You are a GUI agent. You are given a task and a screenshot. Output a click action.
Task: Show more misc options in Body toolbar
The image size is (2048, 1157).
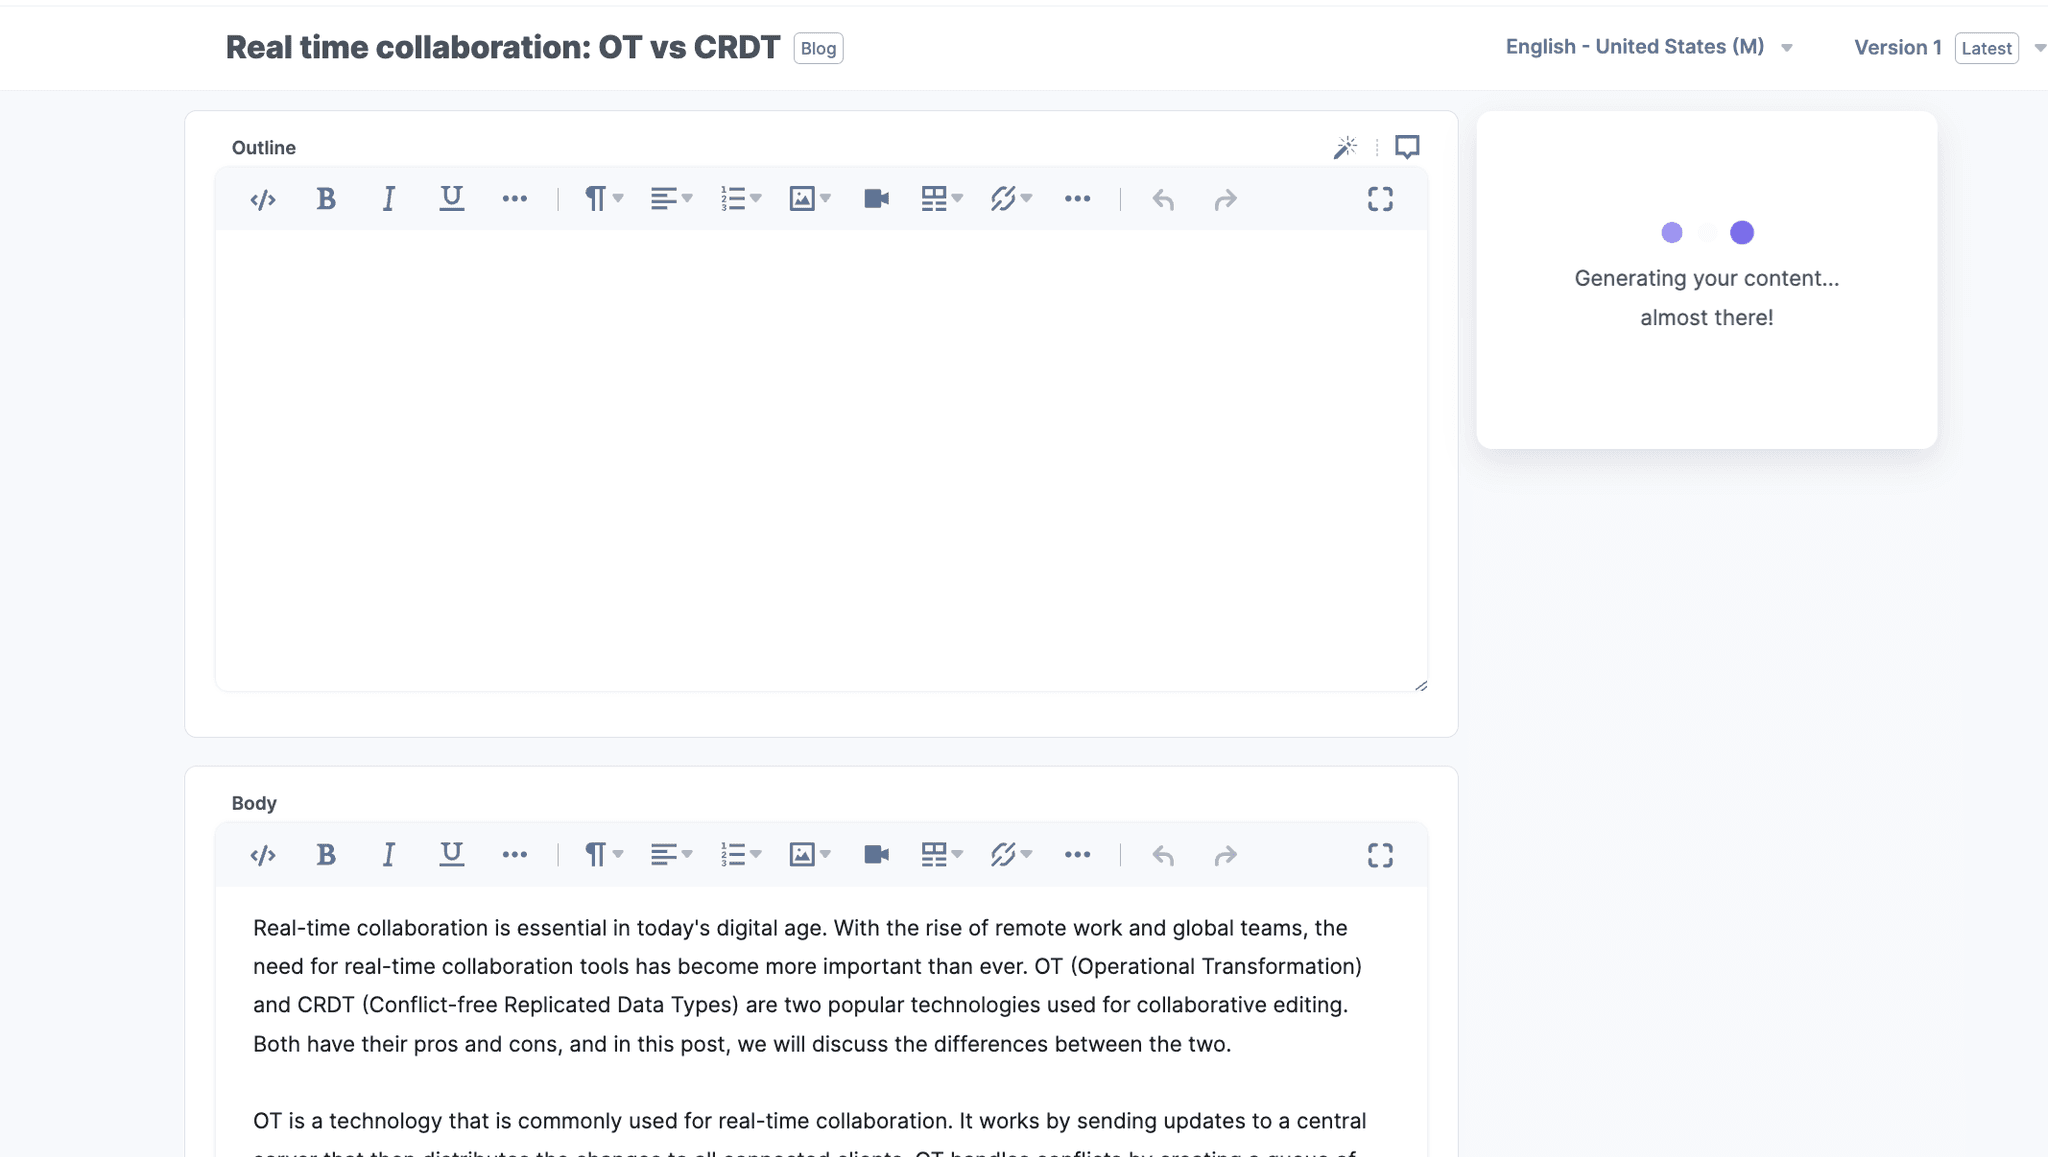coord(1077,855)
